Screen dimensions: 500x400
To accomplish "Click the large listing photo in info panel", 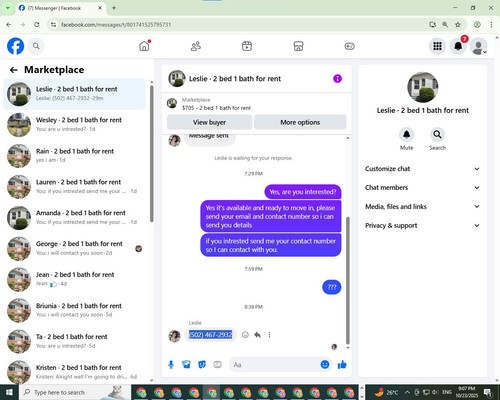I will click(x=423, y=87).
